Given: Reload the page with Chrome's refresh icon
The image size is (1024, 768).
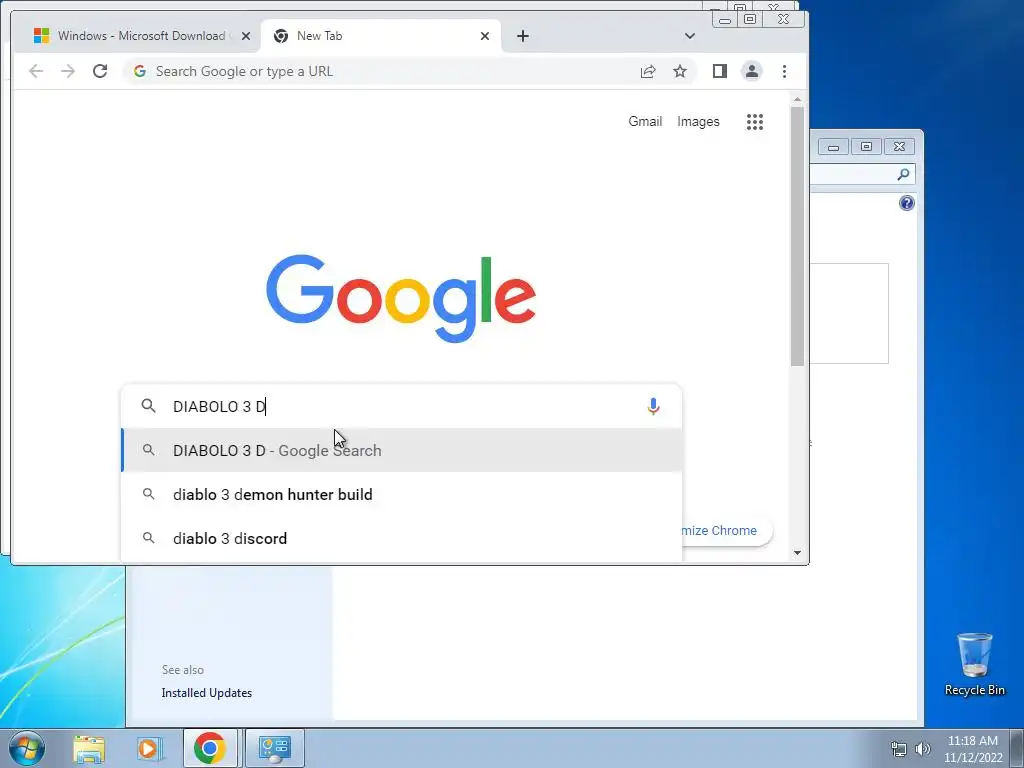Looking at the screenshot, I should point(100,71).
